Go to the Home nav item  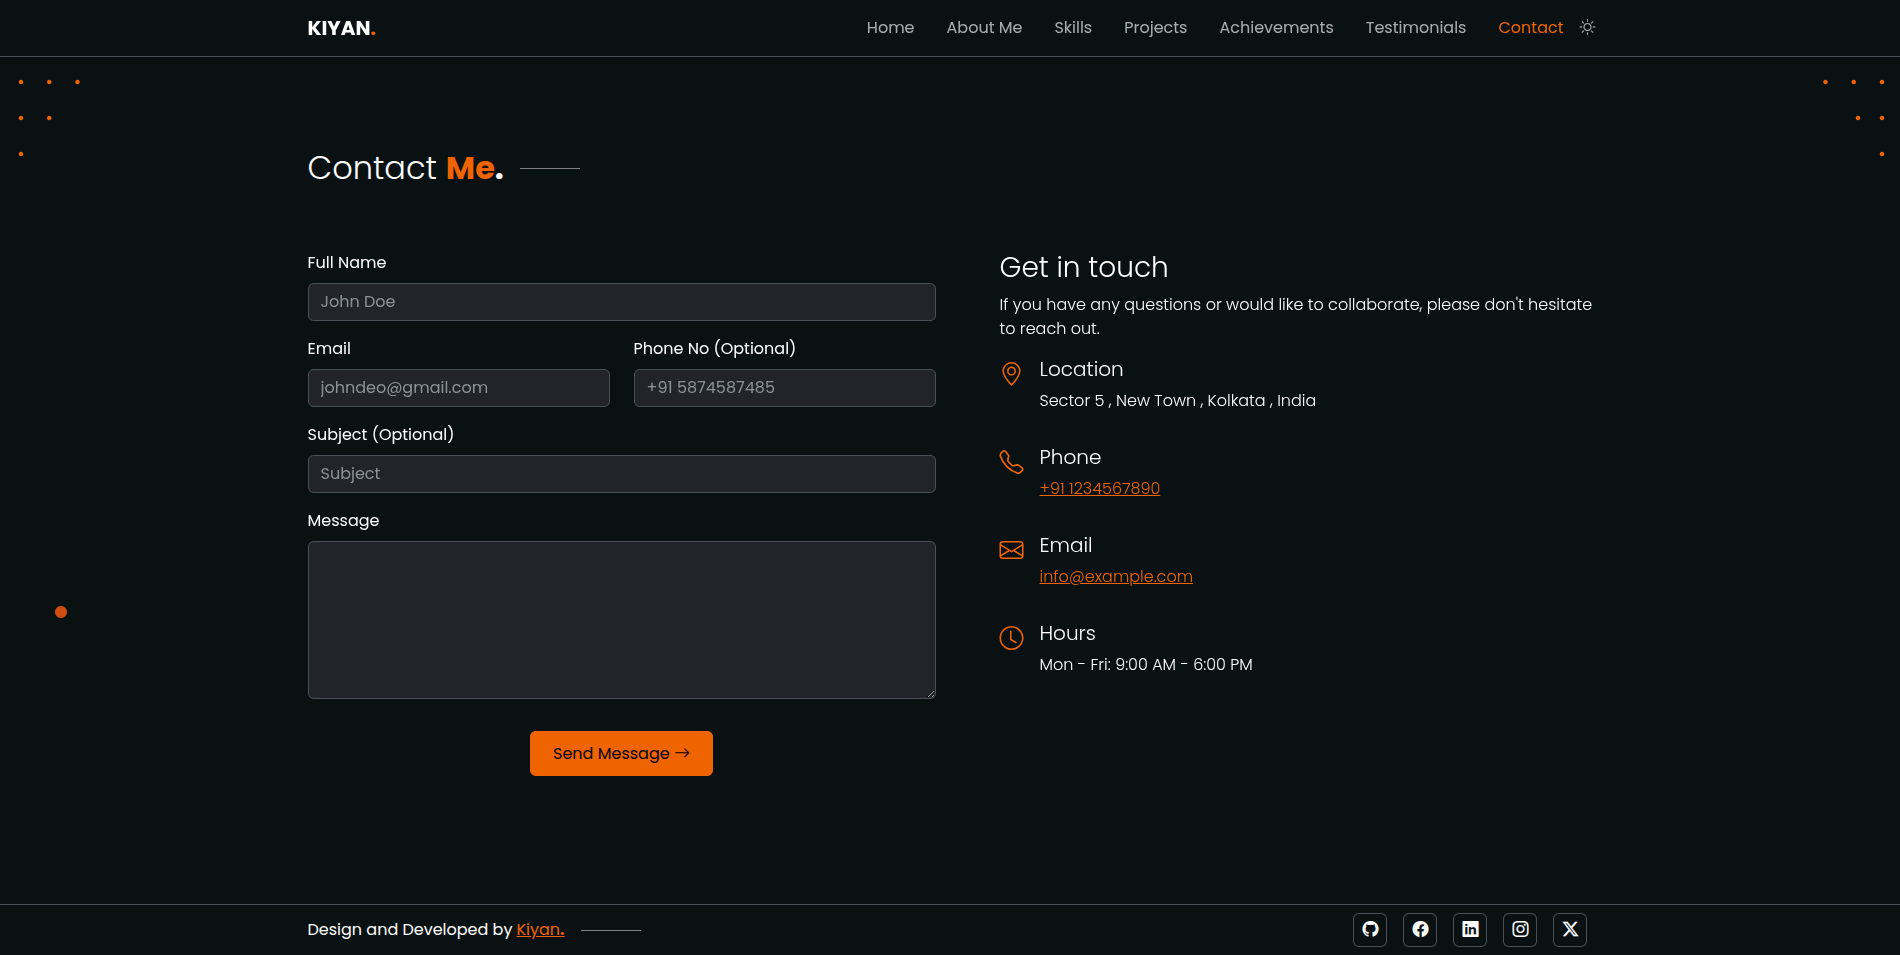890,28
